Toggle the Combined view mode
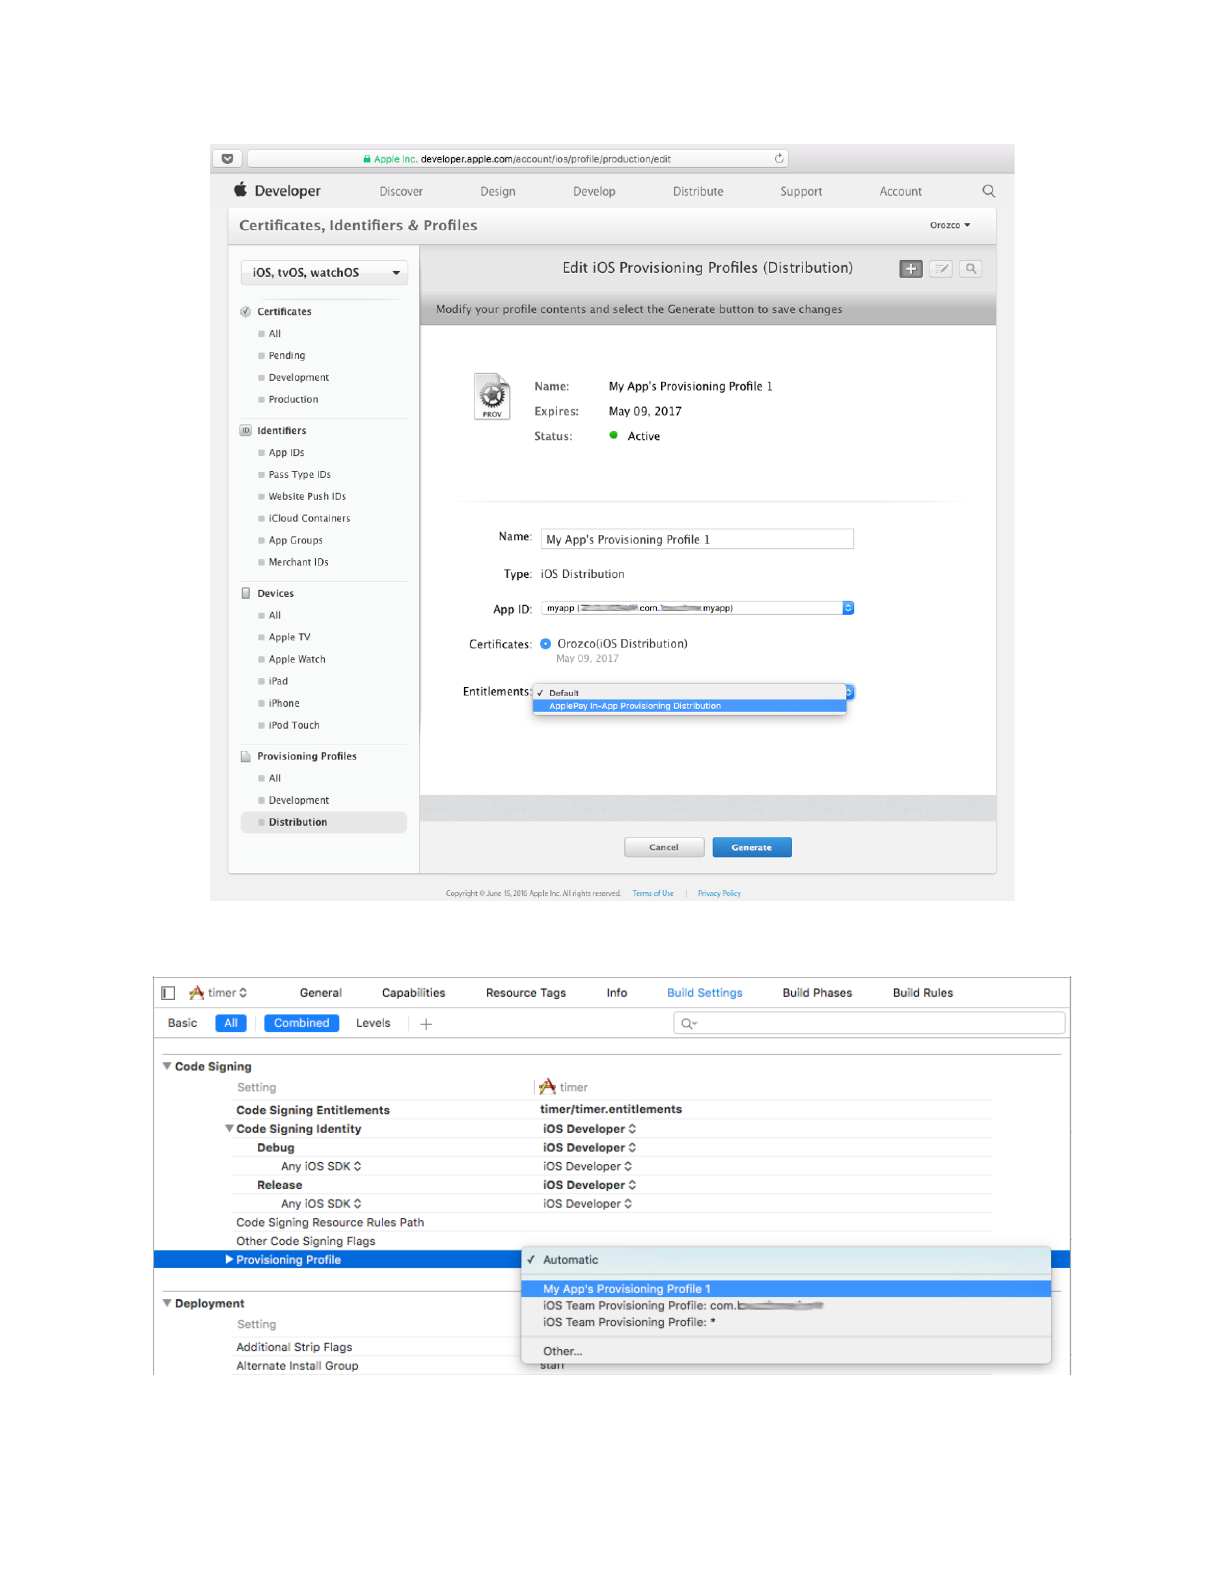Viewport: 1224px width, 1584px height. tap(301, 1023)
